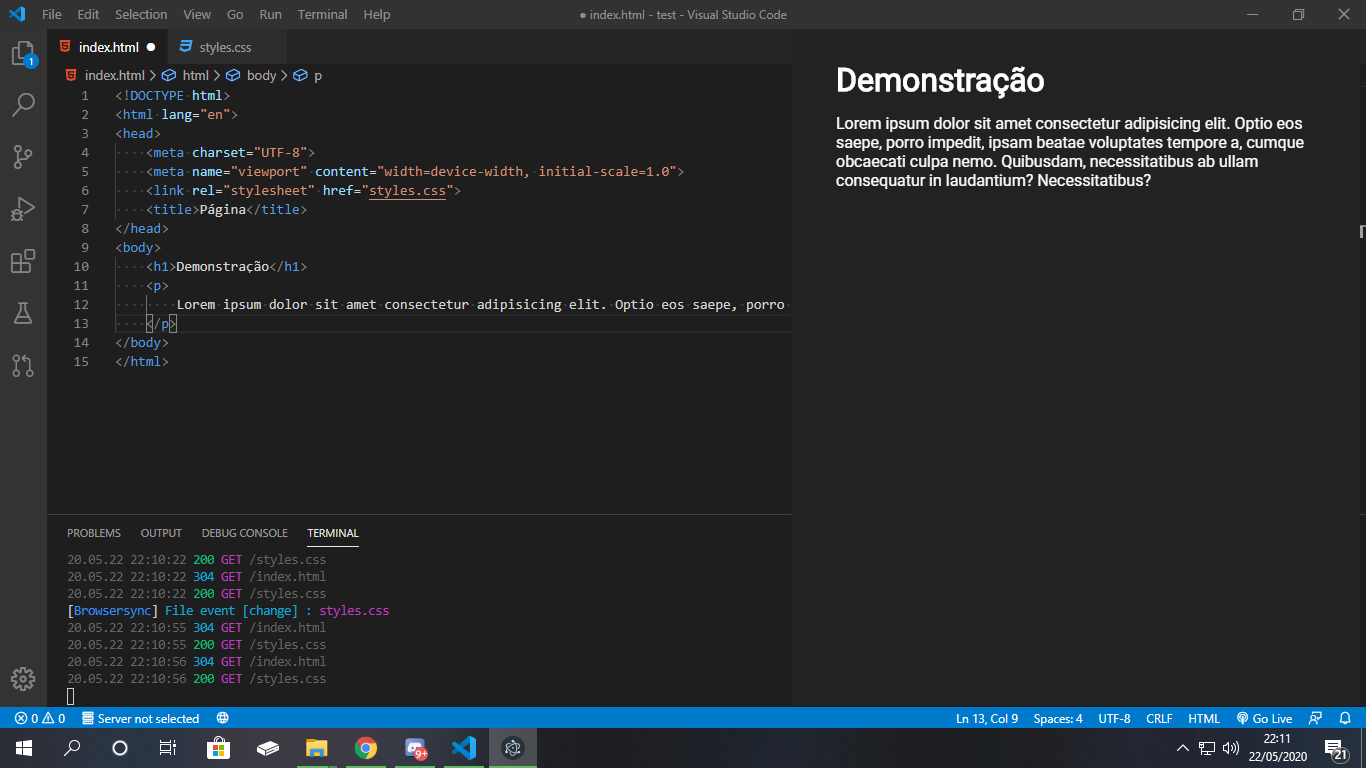This screenshot has height=768, width=1366.
Task: Click the globe icon in status bar
Action: pyautogui.click(x=223, y=718)
